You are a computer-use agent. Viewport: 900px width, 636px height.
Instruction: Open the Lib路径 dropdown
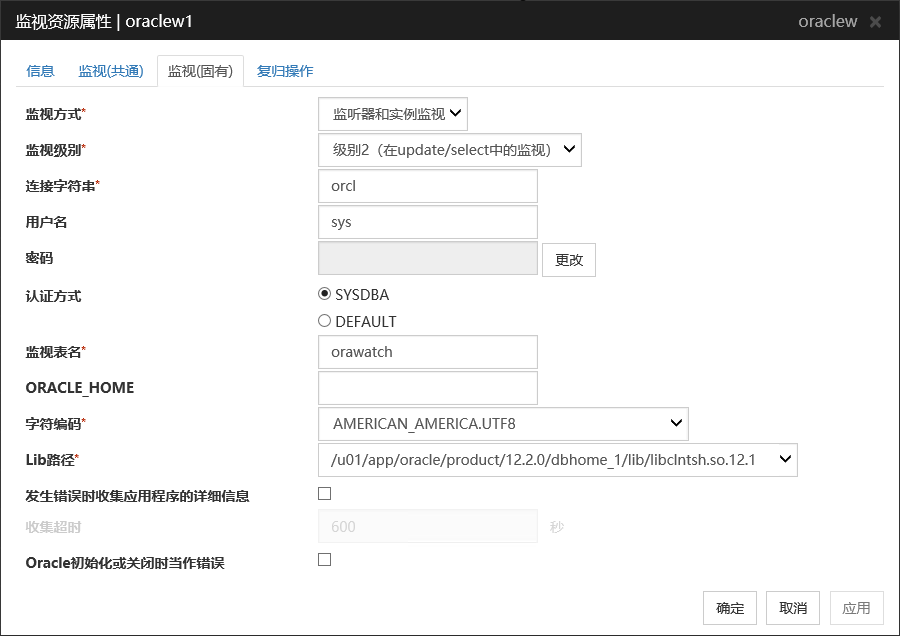[x=557, y=460]
